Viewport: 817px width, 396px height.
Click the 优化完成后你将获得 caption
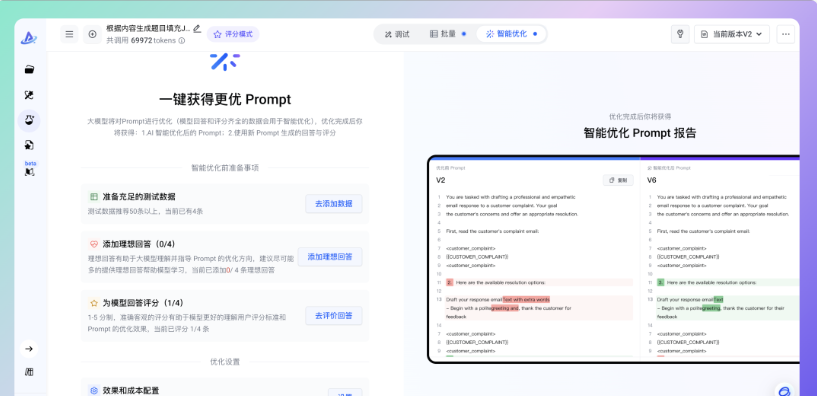(640, 117)
